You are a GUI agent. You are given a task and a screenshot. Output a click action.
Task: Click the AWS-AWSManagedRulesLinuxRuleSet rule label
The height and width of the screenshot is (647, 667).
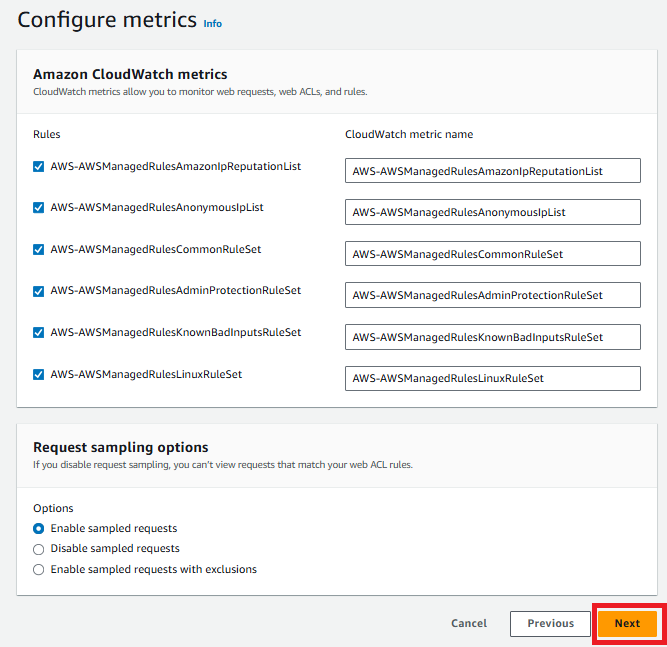coord(146,374)
